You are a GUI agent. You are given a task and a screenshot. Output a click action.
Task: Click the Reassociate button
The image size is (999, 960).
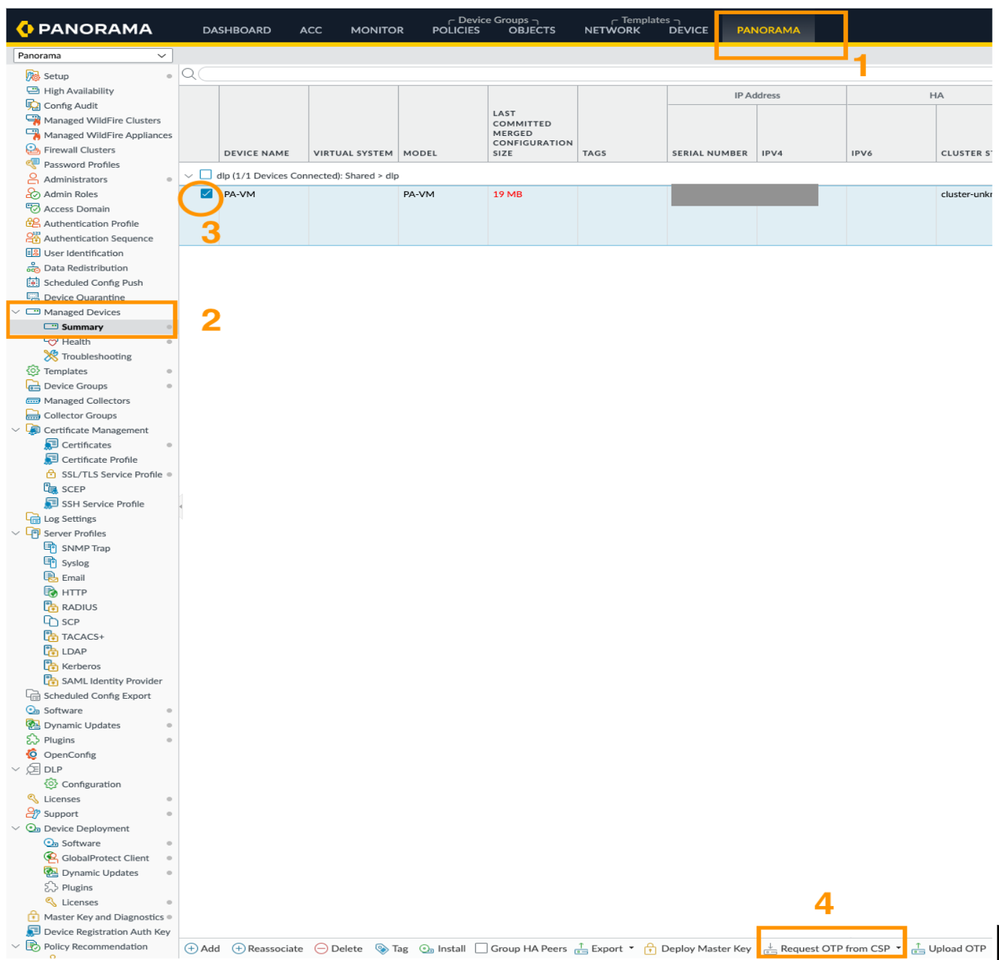pos(268,949)
